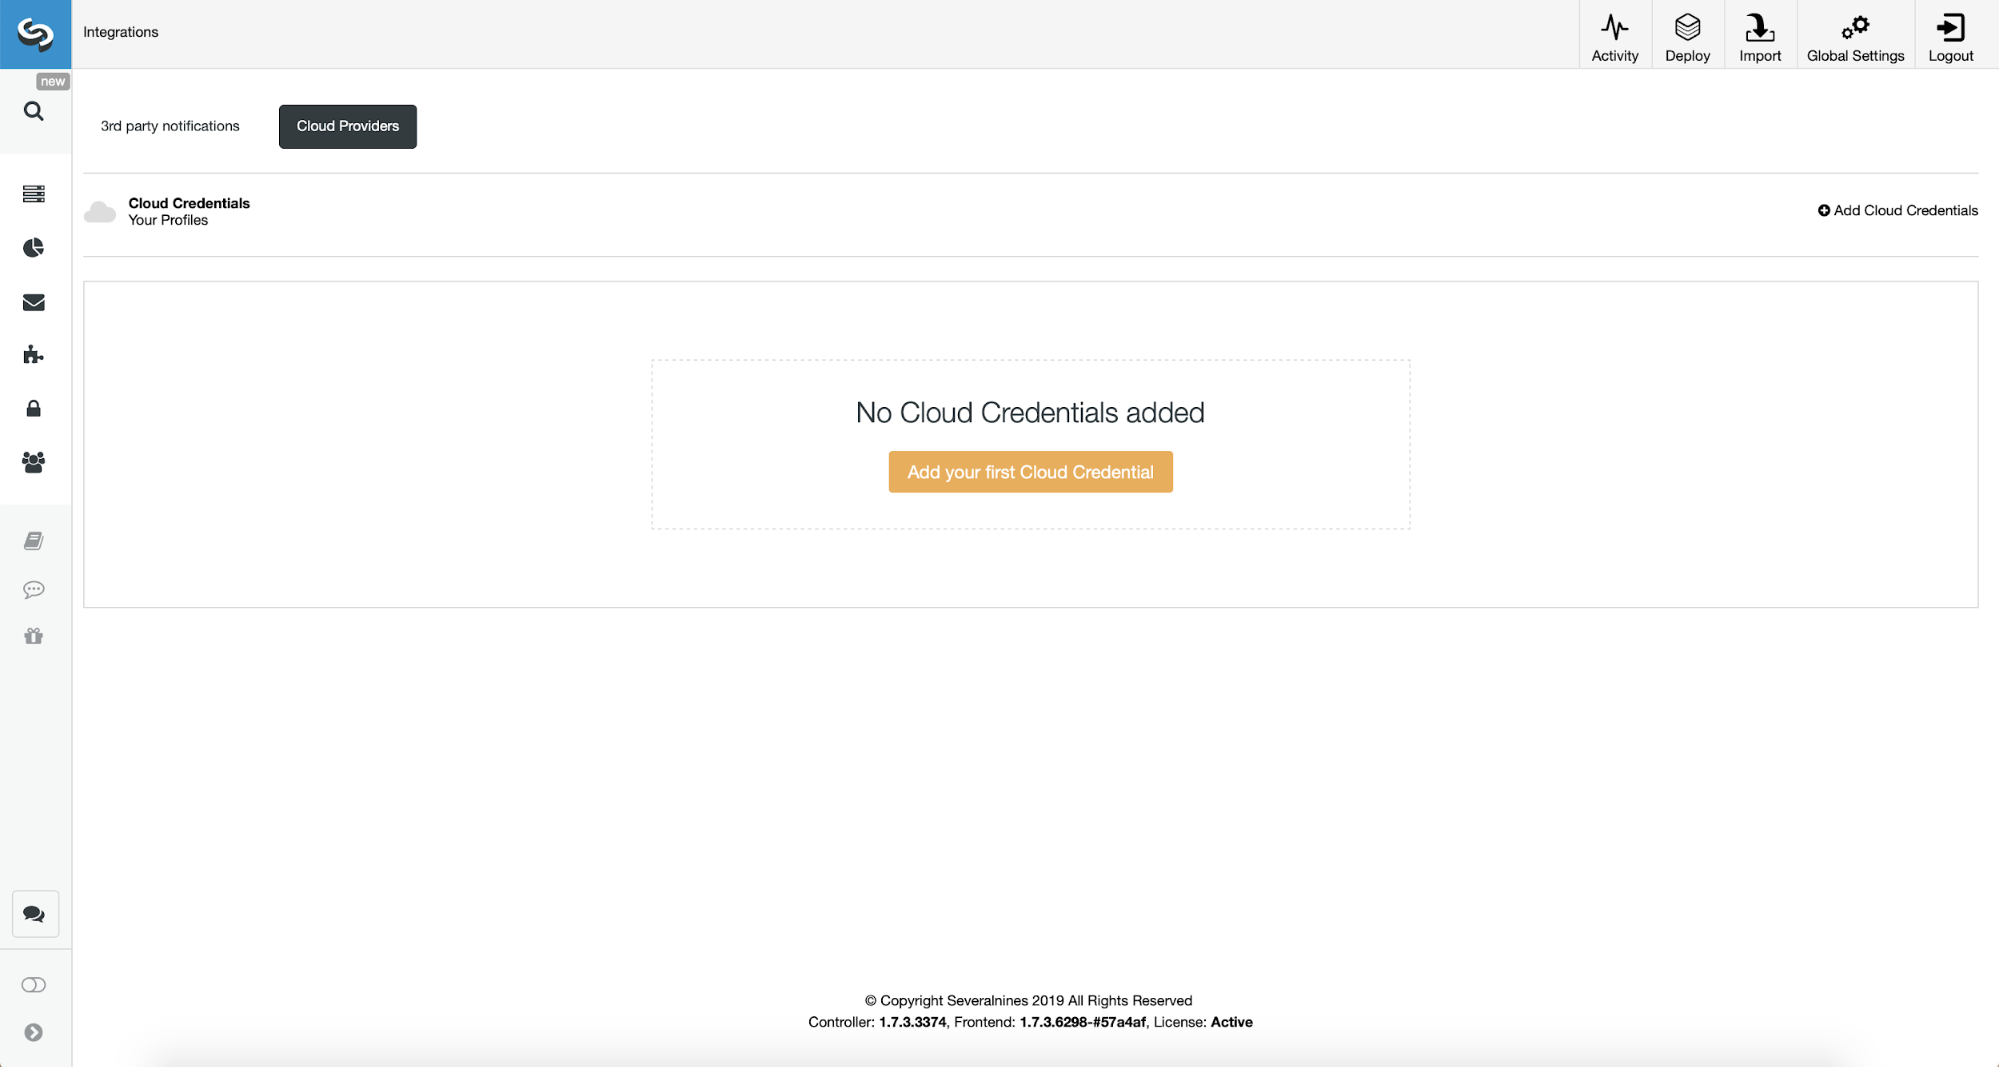
Task: Open the live chat bubbles icon
Action: 35,914
